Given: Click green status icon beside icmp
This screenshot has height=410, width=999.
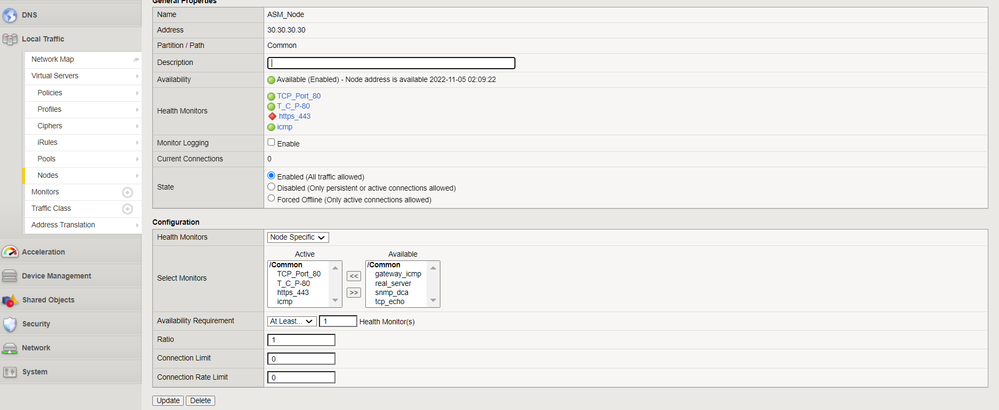Looking at the screenshot, I should coord(271,127).
